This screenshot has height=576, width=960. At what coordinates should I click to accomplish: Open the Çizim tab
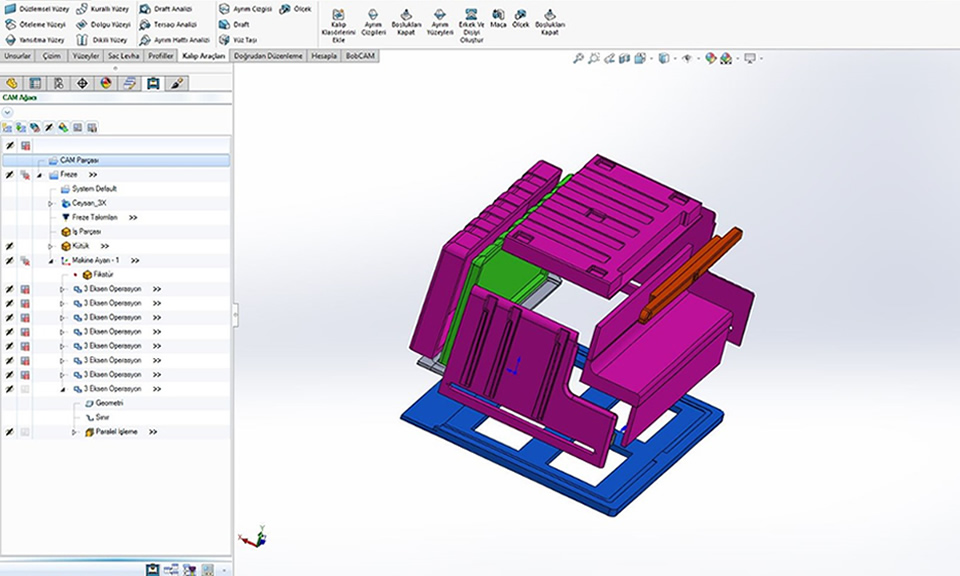(51, 56)
